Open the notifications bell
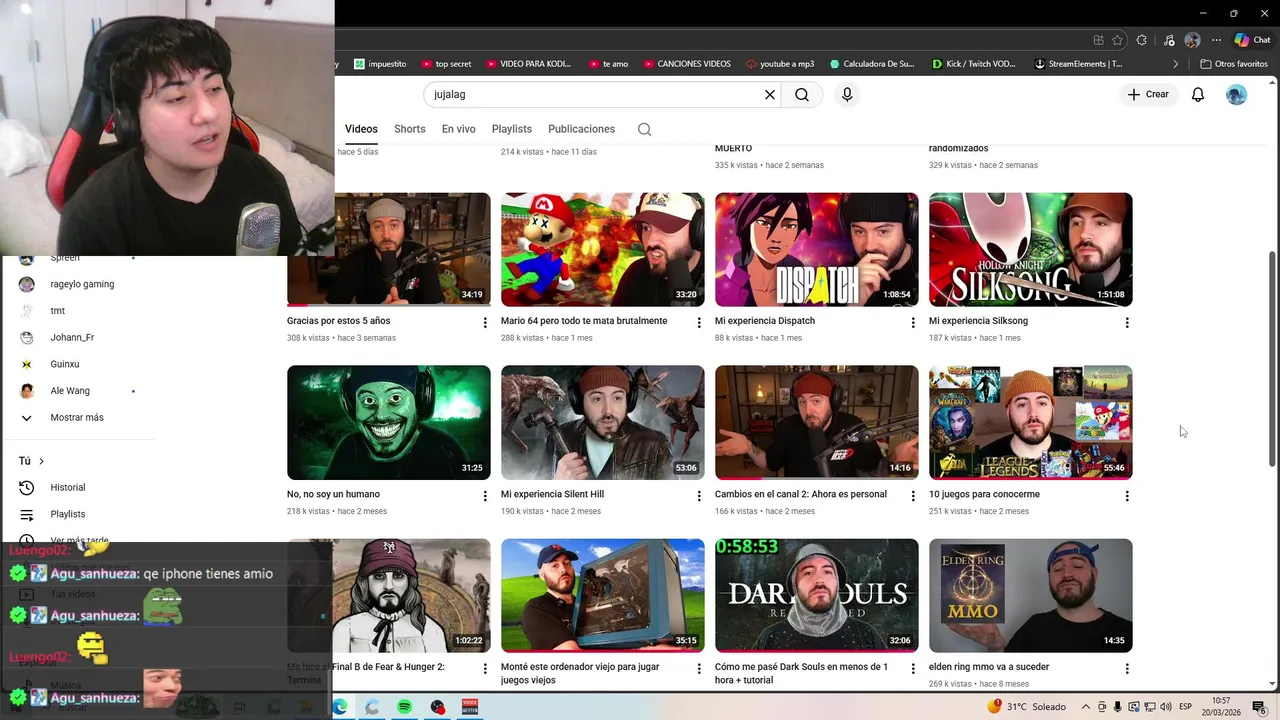This screenshot has height=720, width=1280. [x=1198, y=95]
